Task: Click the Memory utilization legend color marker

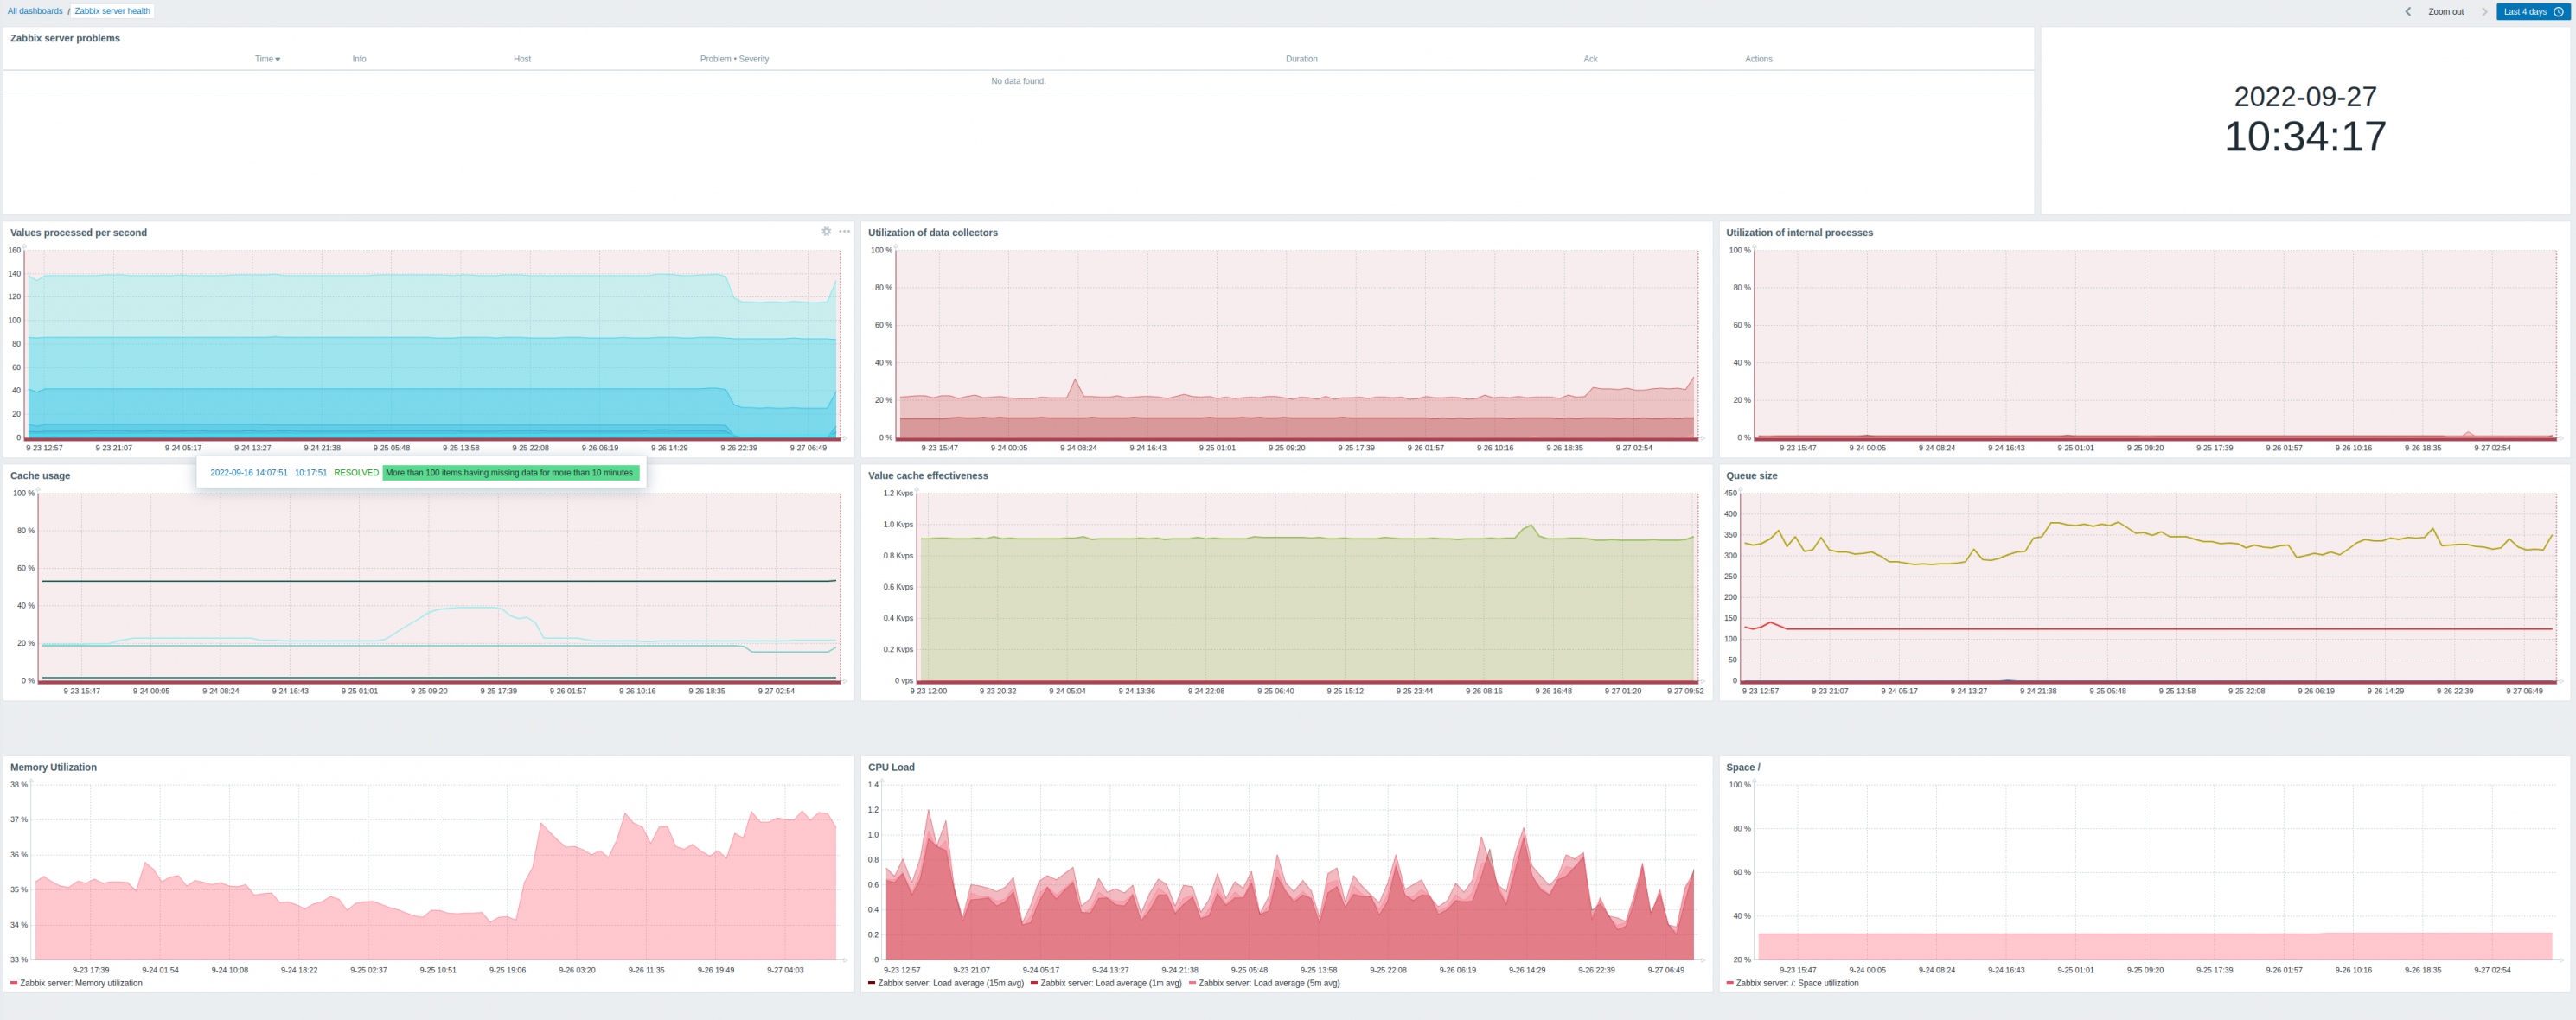Action: coord(14,983)
